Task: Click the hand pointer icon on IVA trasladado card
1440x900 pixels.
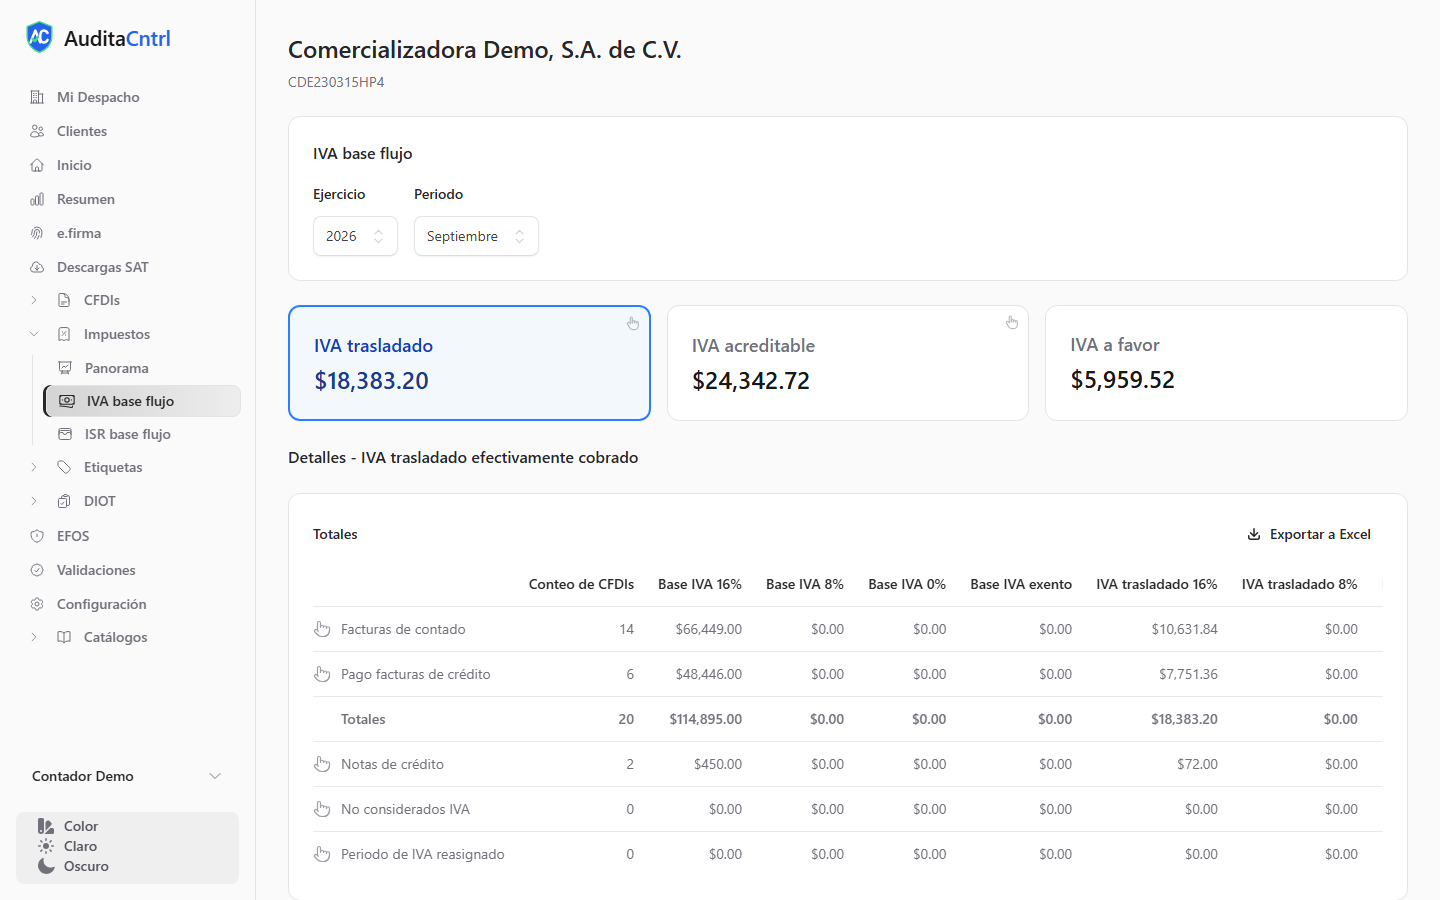Action: [633, 323]
